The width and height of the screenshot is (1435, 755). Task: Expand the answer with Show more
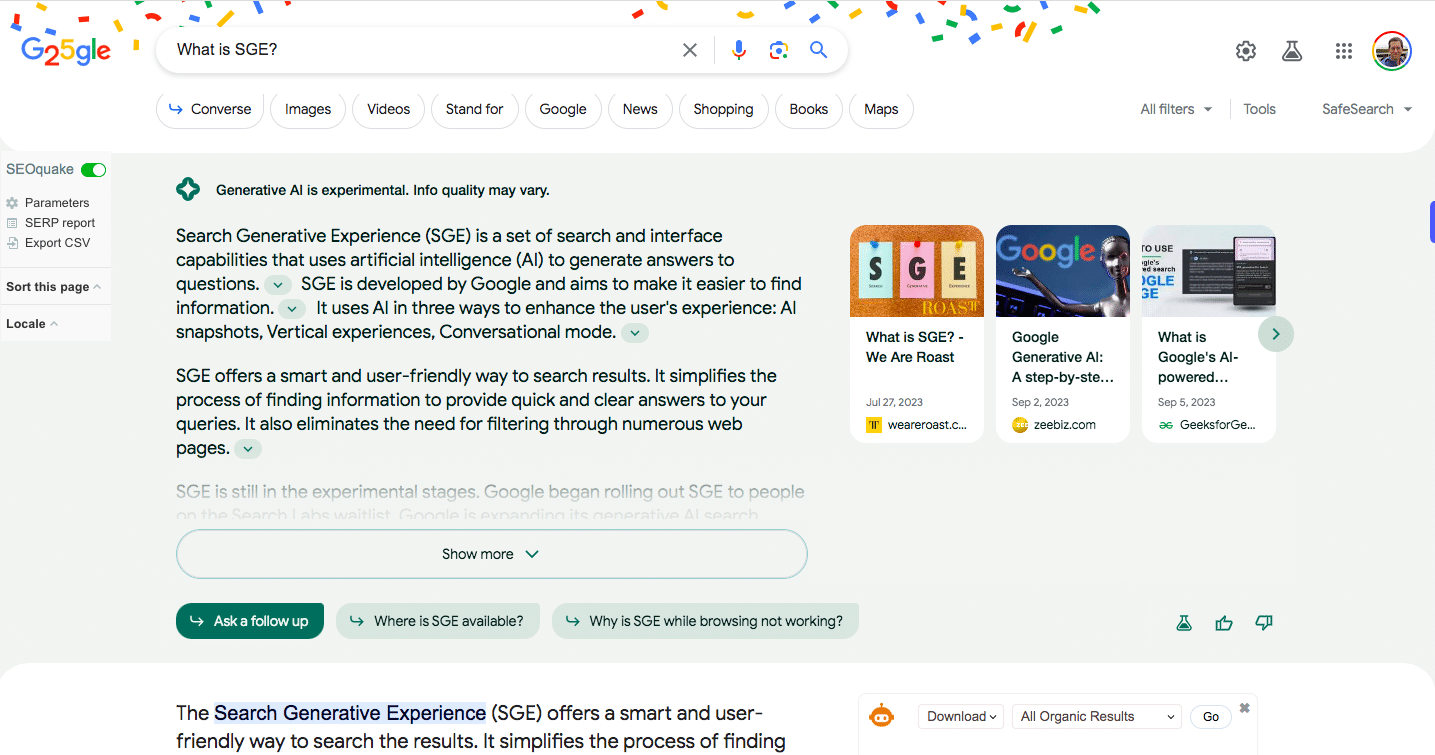491,554
